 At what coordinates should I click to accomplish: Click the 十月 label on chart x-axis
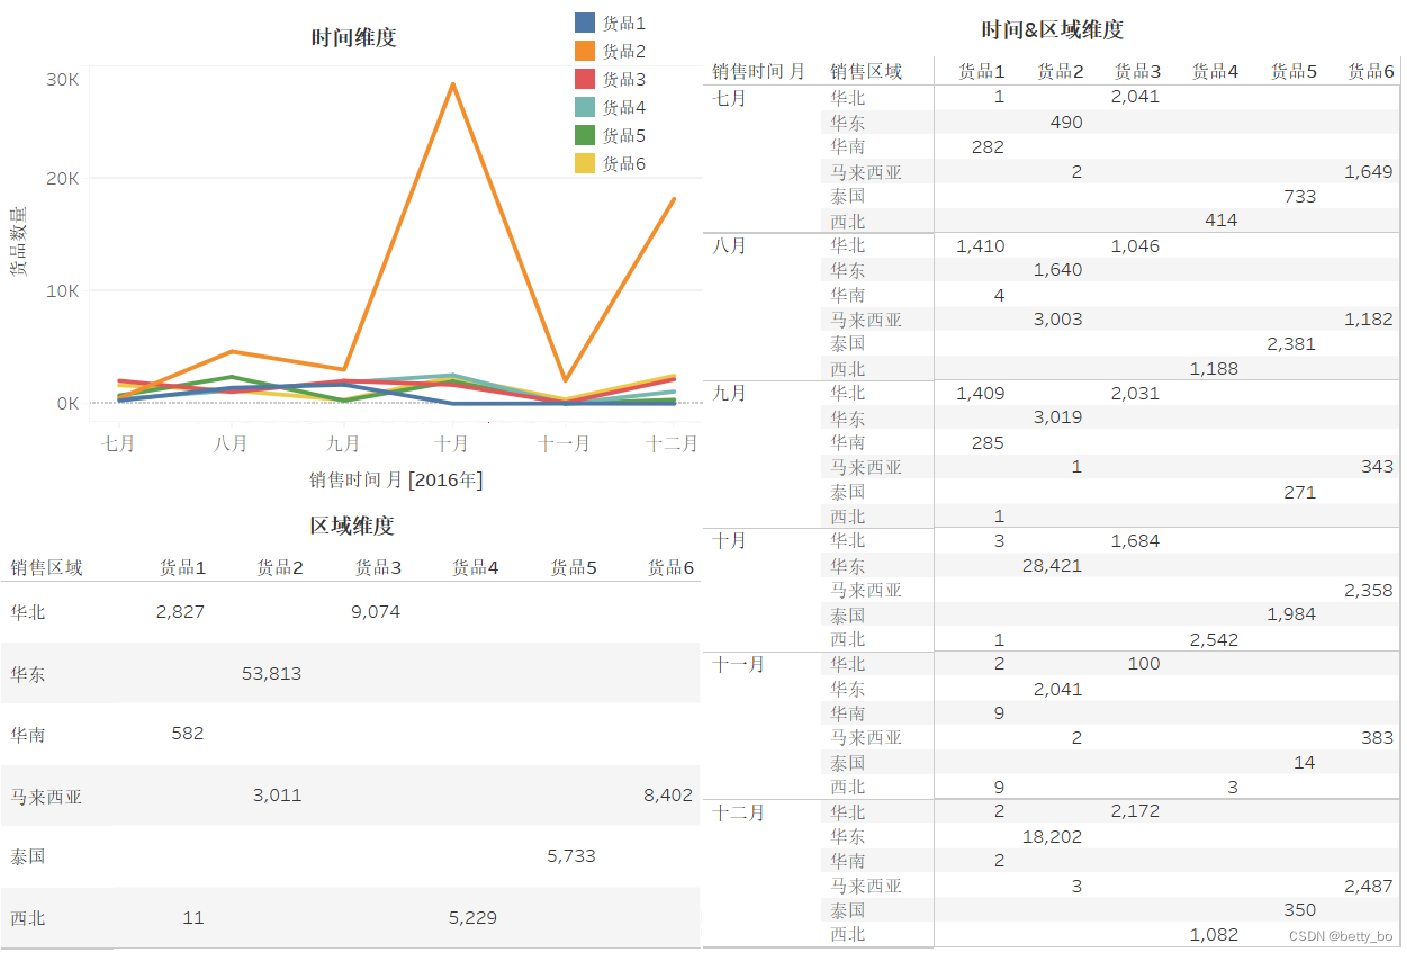point(452,443)
